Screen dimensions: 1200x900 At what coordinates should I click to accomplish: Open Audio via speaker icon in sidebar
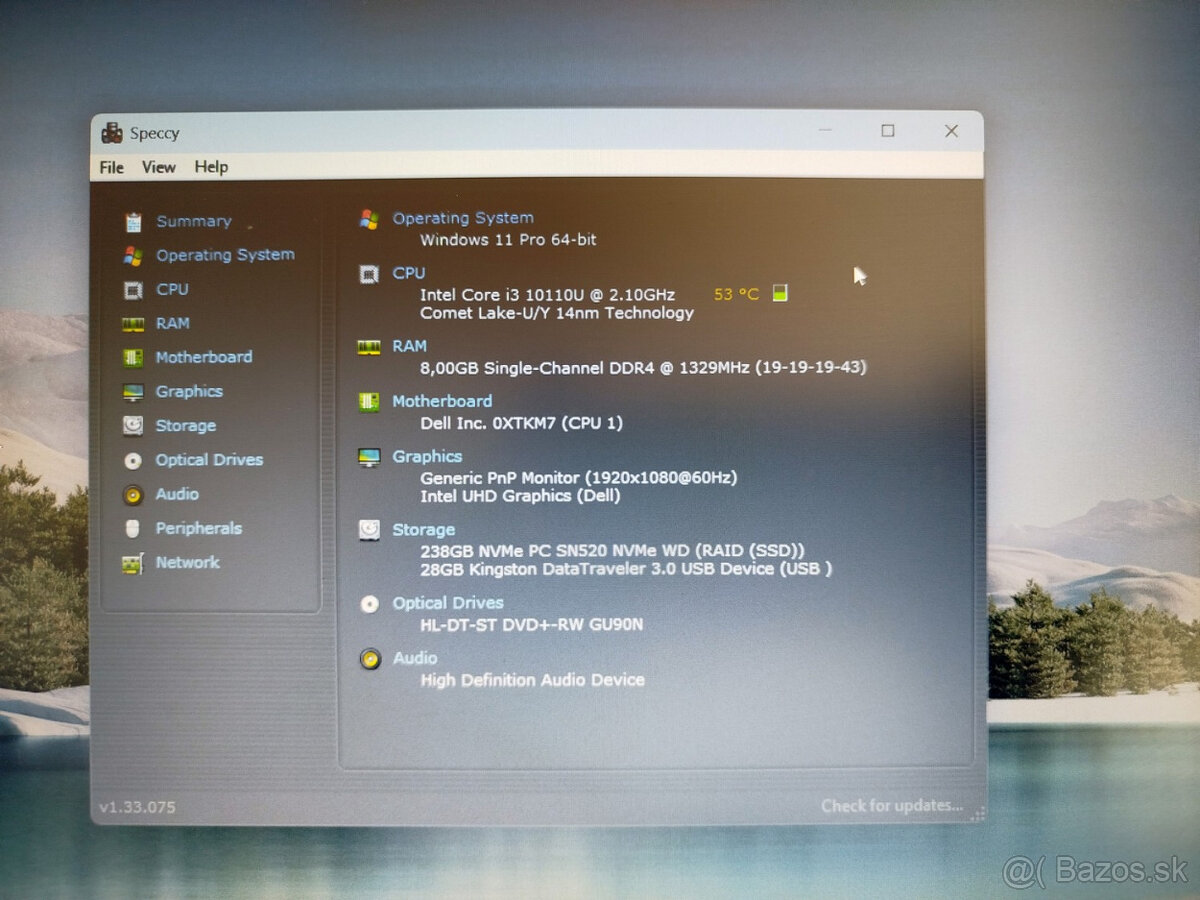133,495
